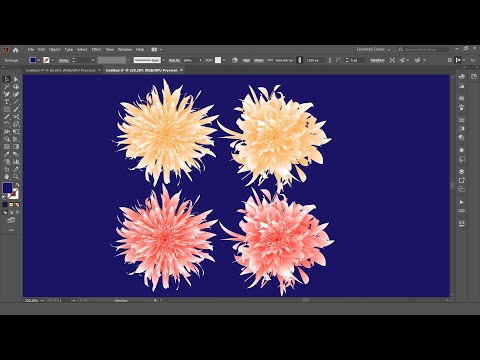Open the Help menu
Viewport: 480px width, 360px height.
pos(140,49)
